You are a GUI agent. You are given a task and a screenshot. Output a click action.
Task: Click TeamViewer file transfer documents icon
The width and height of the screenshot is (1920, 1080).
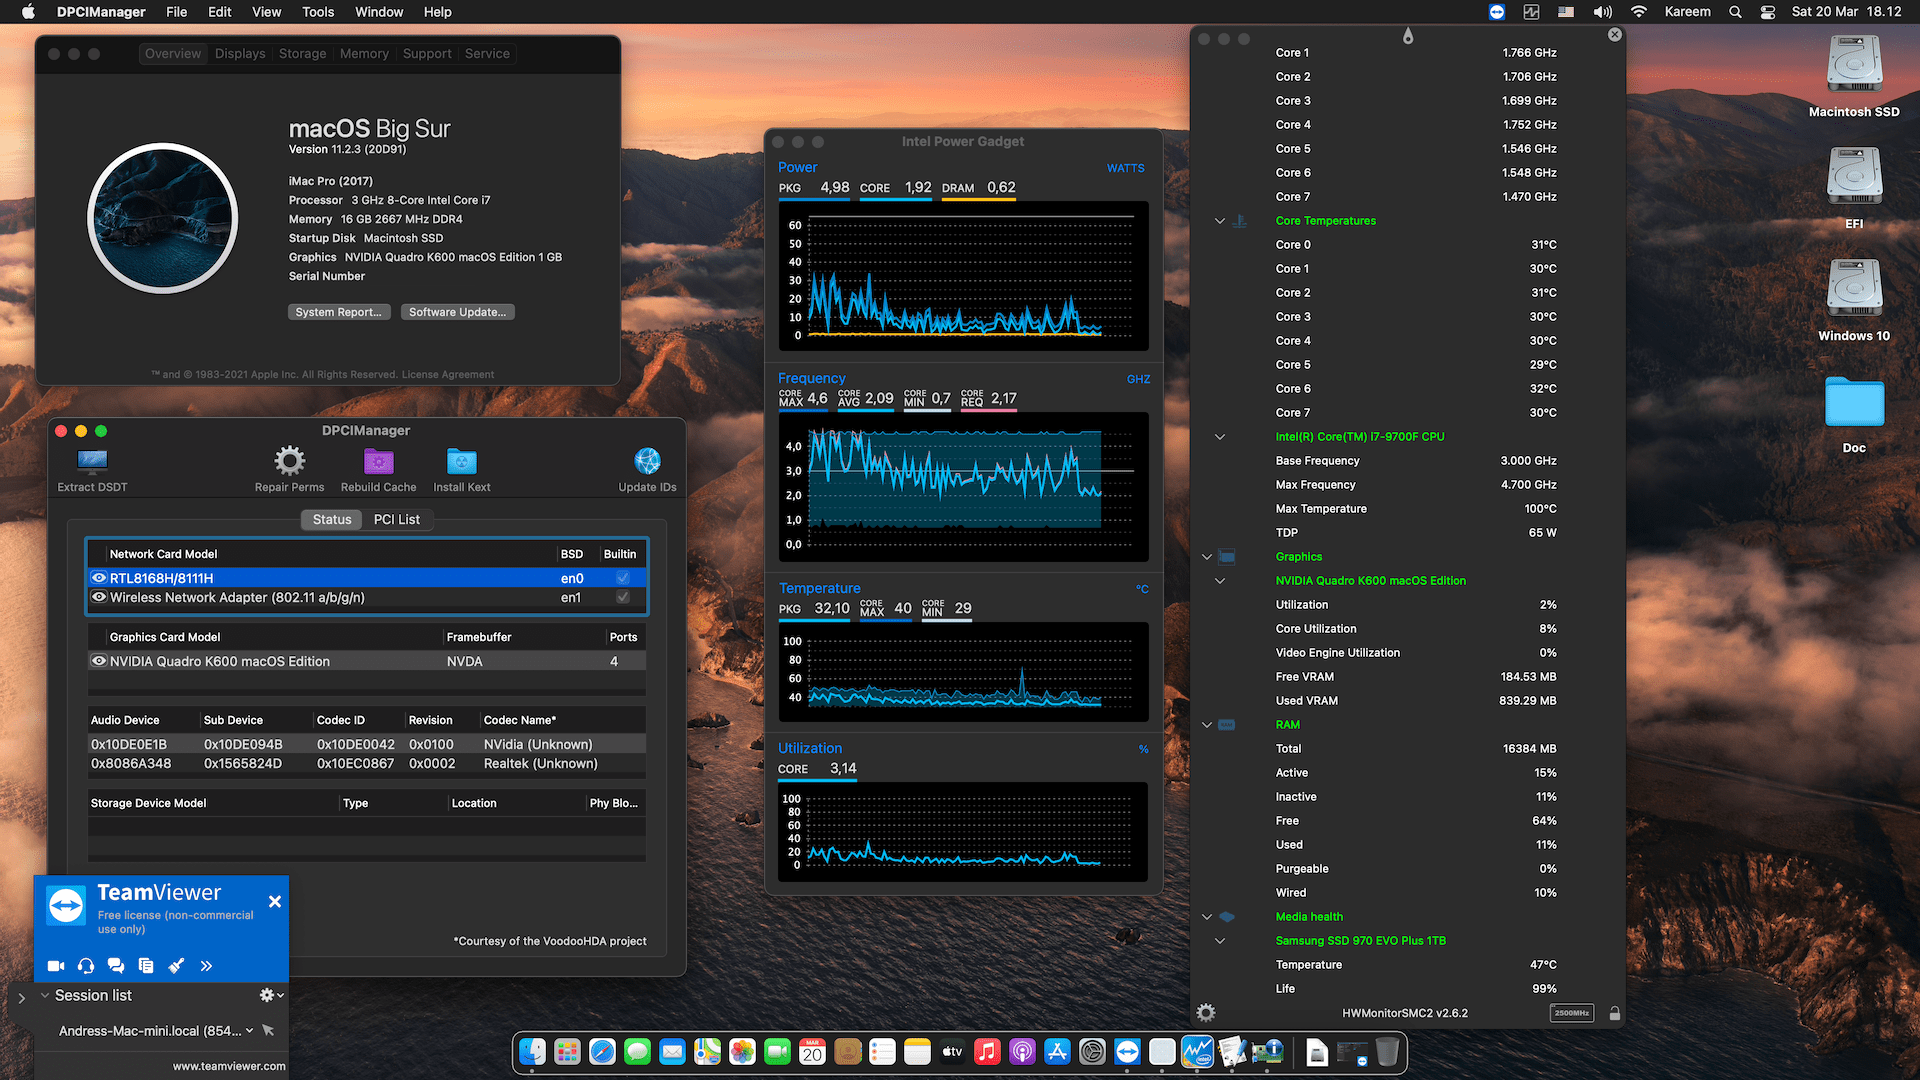(146, 966)
